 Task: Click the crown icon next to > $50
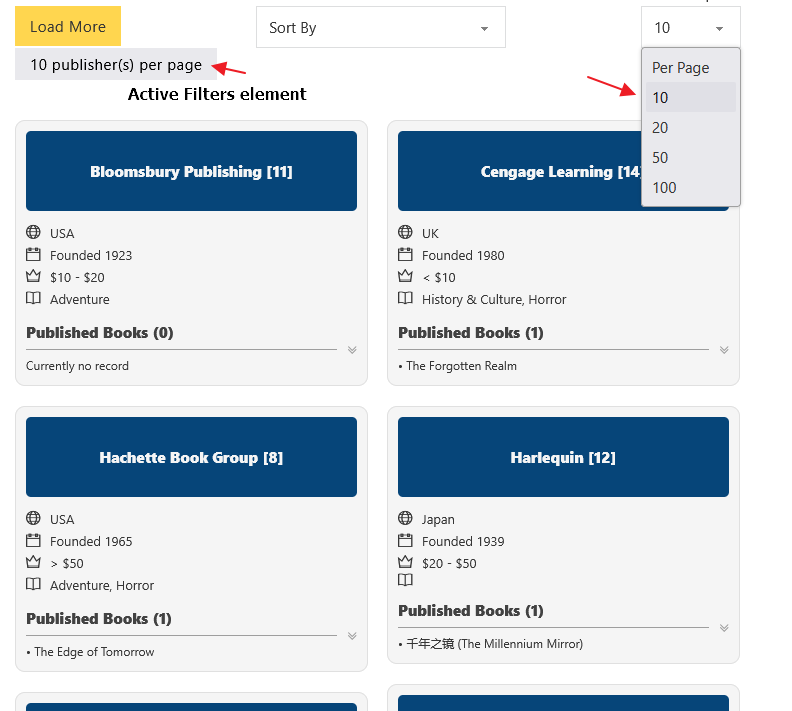[33, 563]
